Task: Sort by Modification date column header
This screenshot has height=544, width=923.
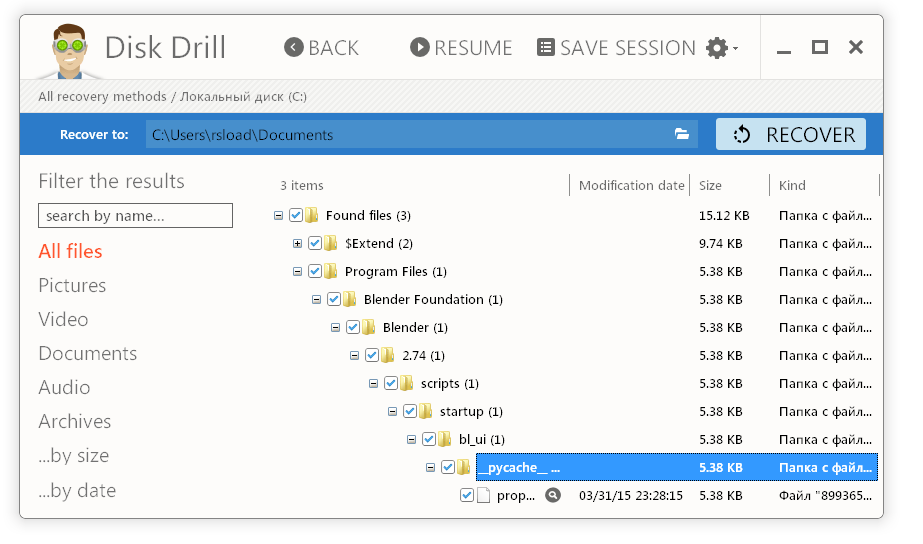Action: 631,185
